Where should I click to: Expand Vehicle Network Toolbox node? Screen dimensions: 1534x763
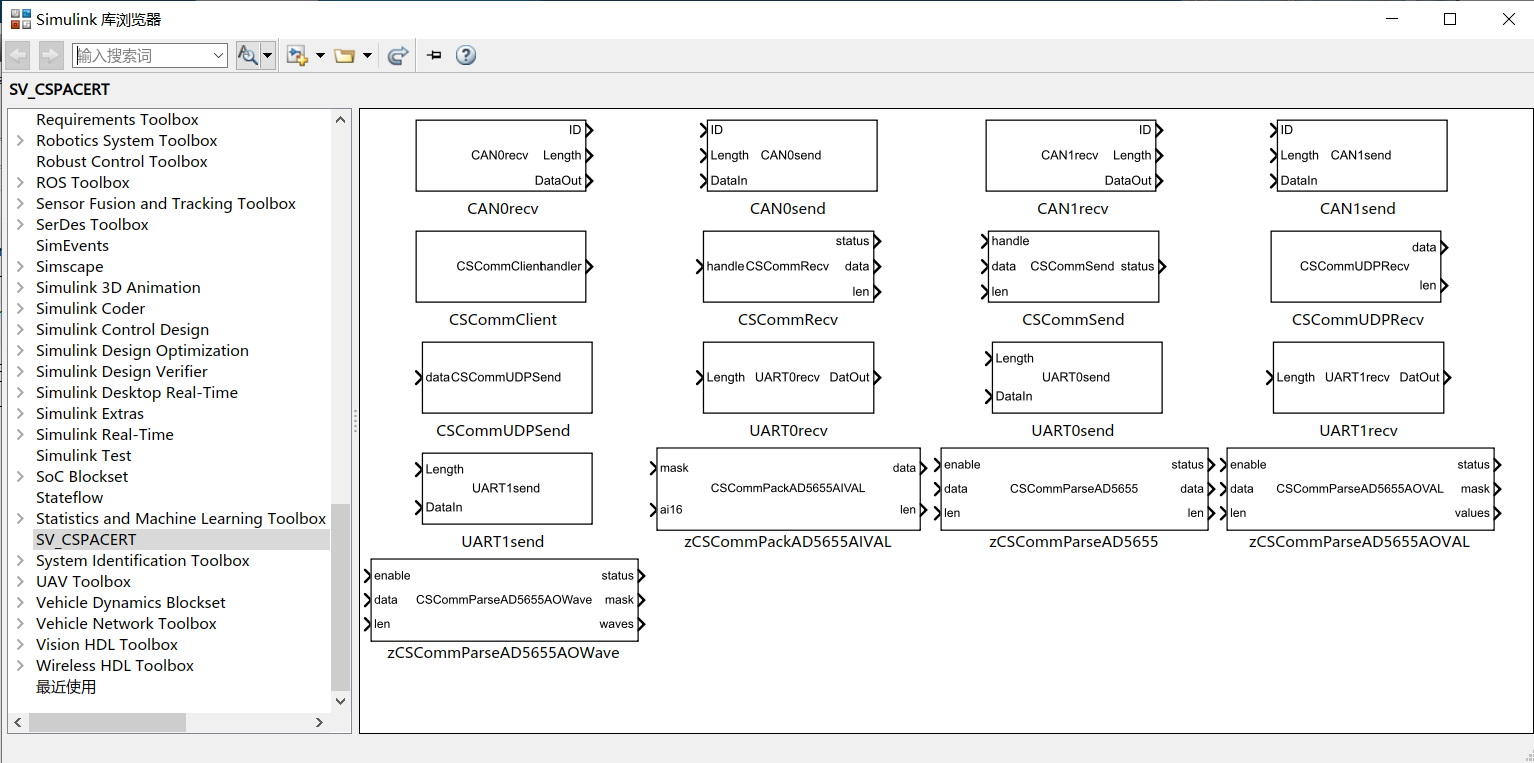click(x=20, y=624)
